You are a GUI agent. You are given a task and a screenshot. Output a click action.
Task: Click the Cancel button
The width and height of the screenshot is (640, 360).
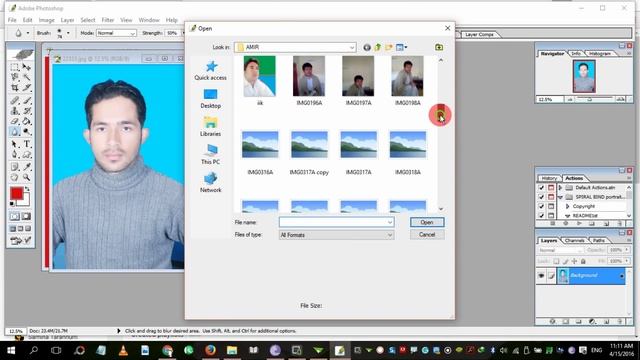(x=427, y=235)
